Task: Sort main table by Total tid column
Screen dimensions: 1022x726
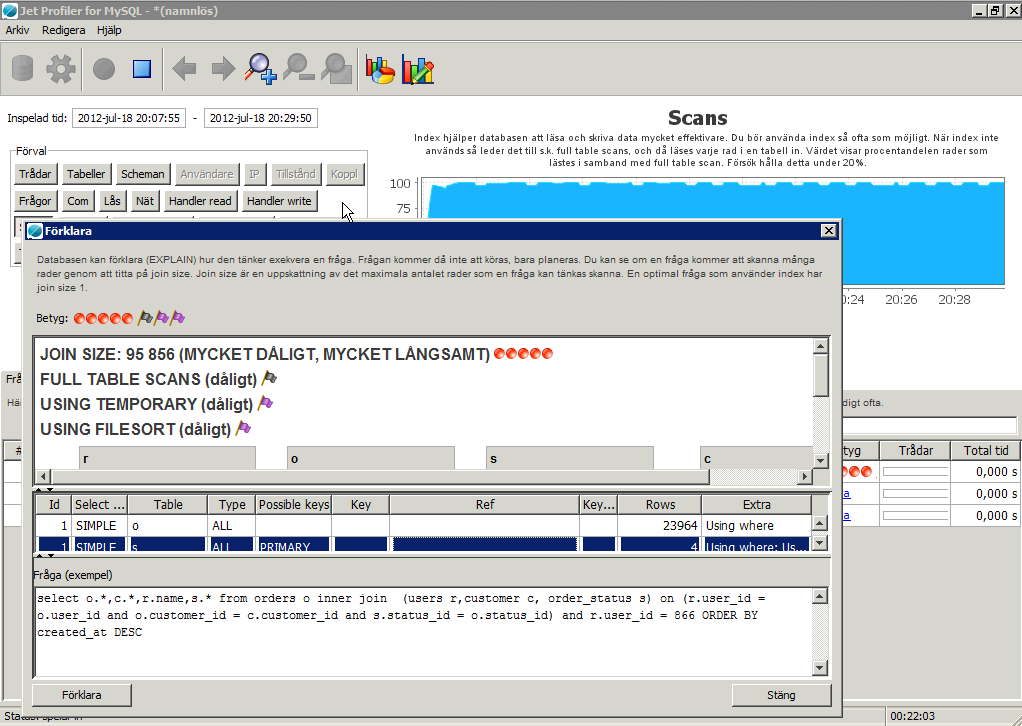Action: pos(986,450)
